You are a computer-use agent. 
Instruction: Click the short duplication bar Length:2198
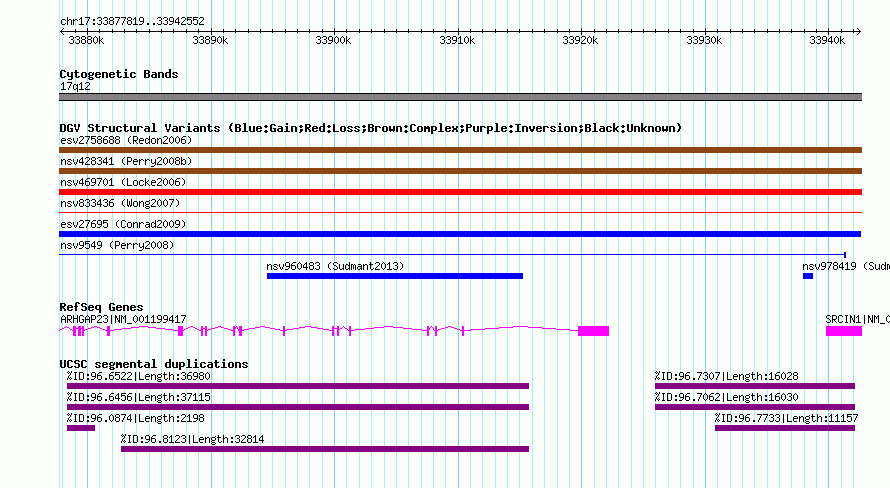[x=81, y=428]
